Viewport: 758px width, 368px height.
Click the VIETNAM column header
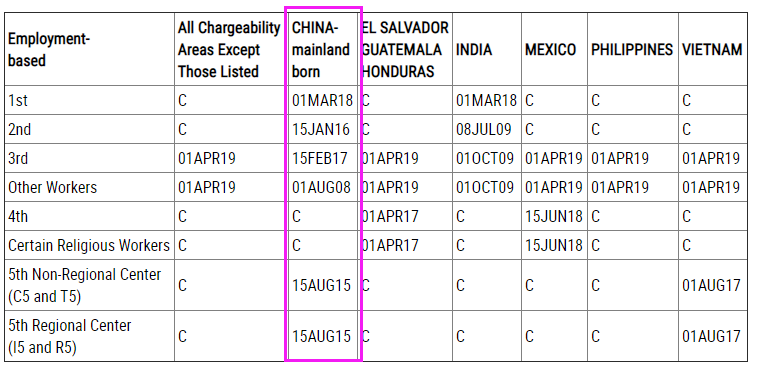pos(712,50)
